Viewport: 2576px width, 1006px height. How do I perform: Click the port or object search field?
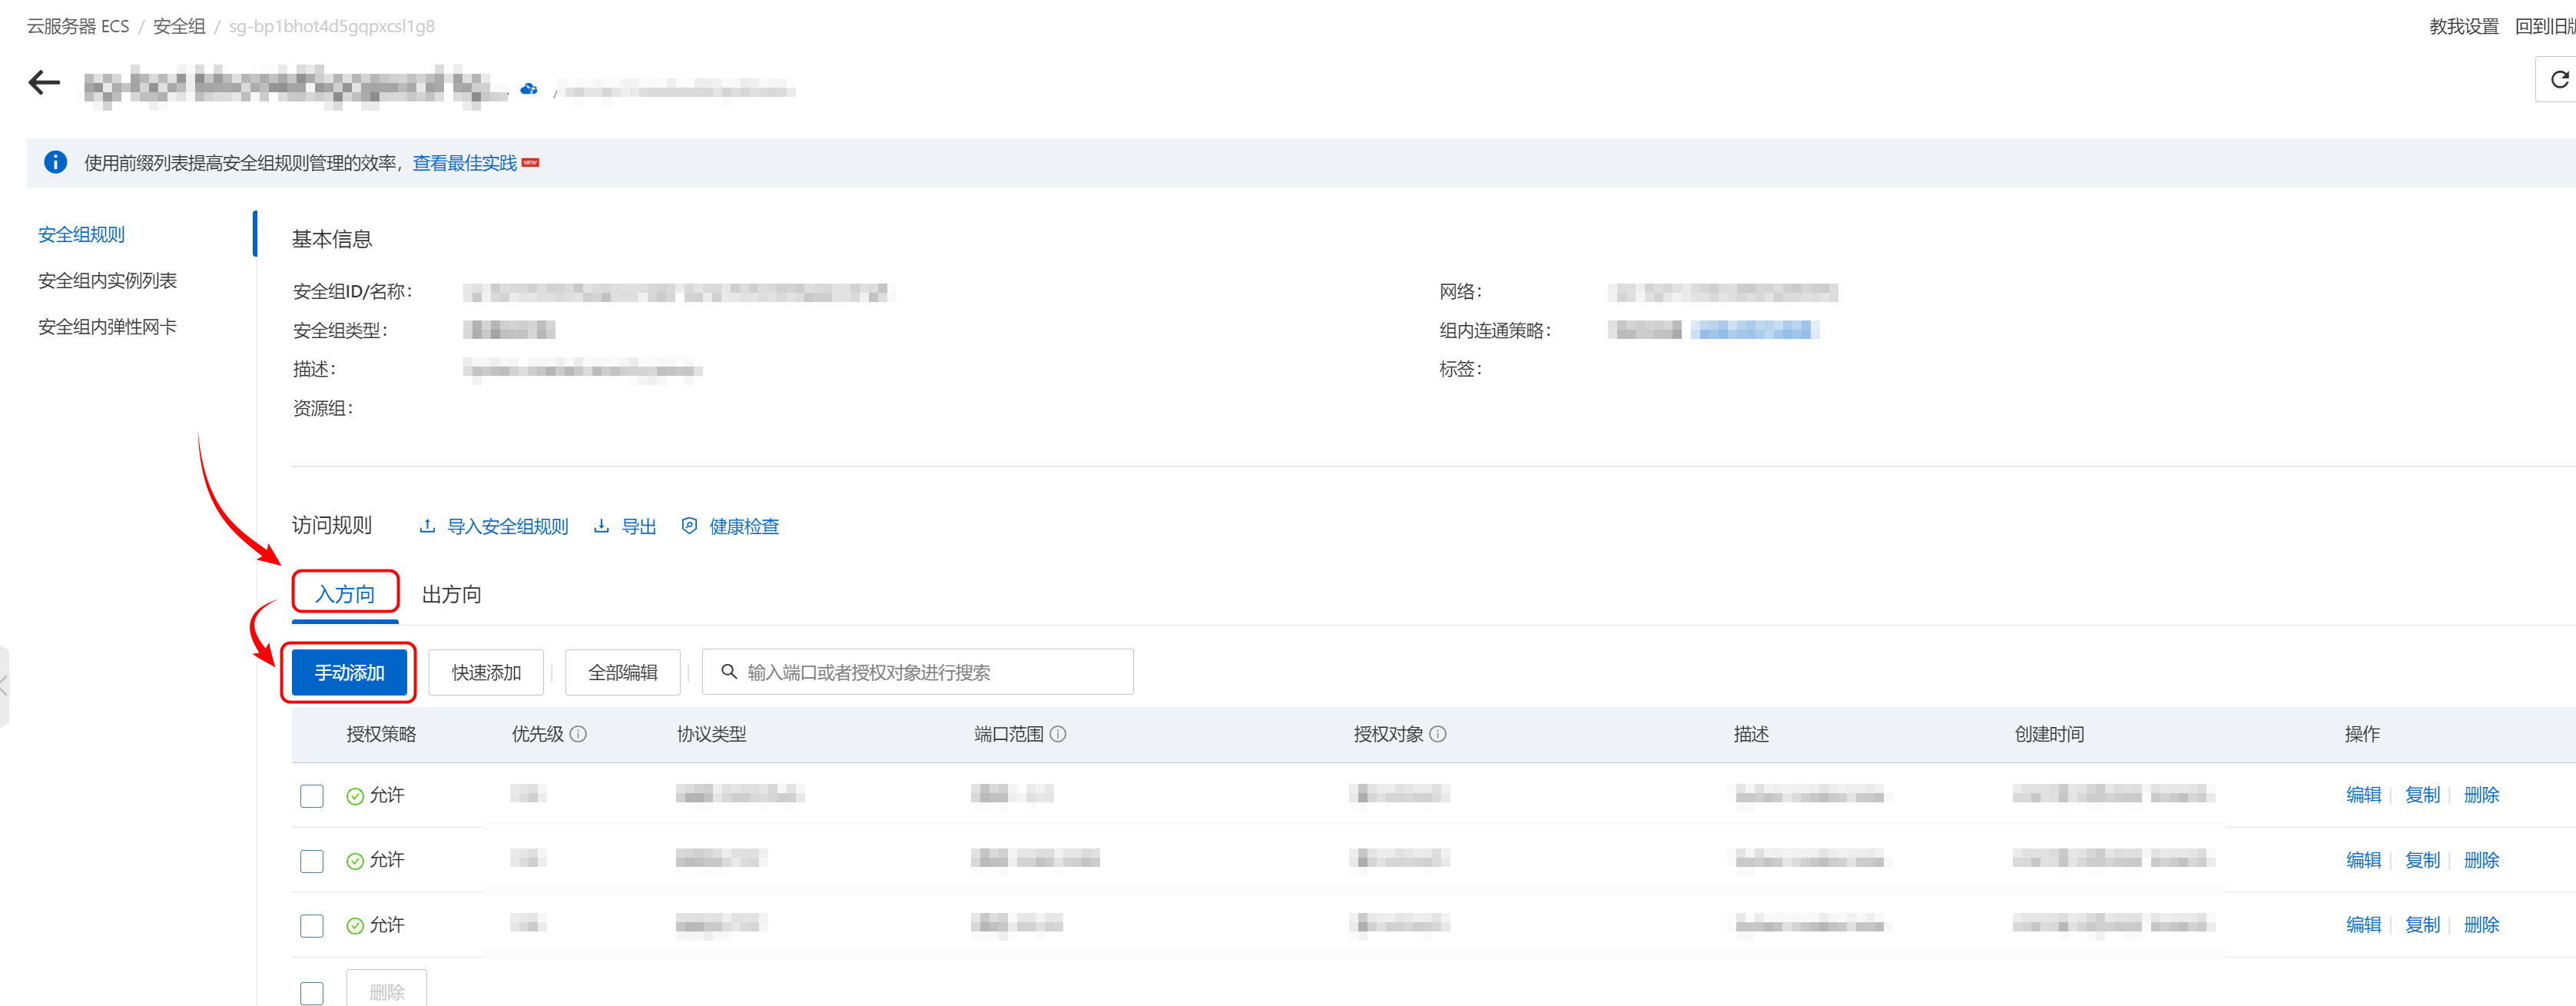click(918, 672)
